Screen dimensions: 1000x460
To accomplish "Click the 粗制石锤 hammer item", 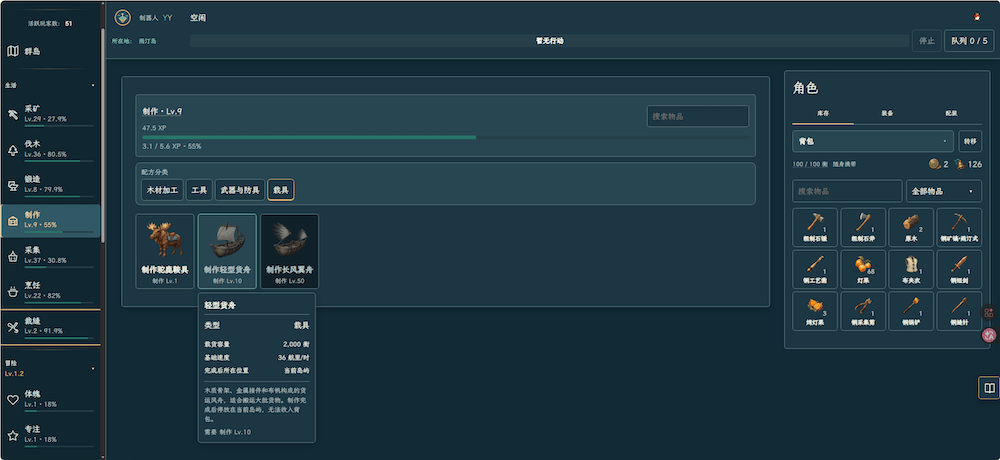I will tap(815, 227).
